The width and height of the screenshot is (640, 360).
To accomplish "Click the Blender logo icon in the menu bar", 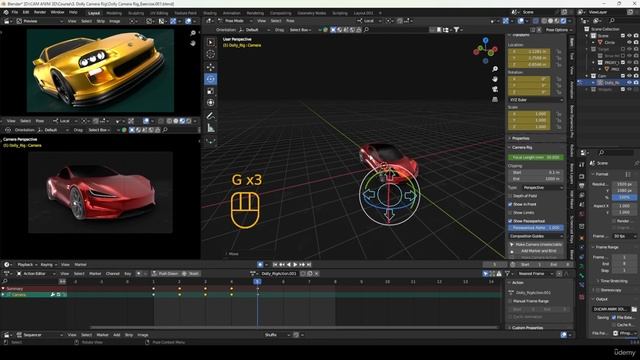I will tap(6, 12).
